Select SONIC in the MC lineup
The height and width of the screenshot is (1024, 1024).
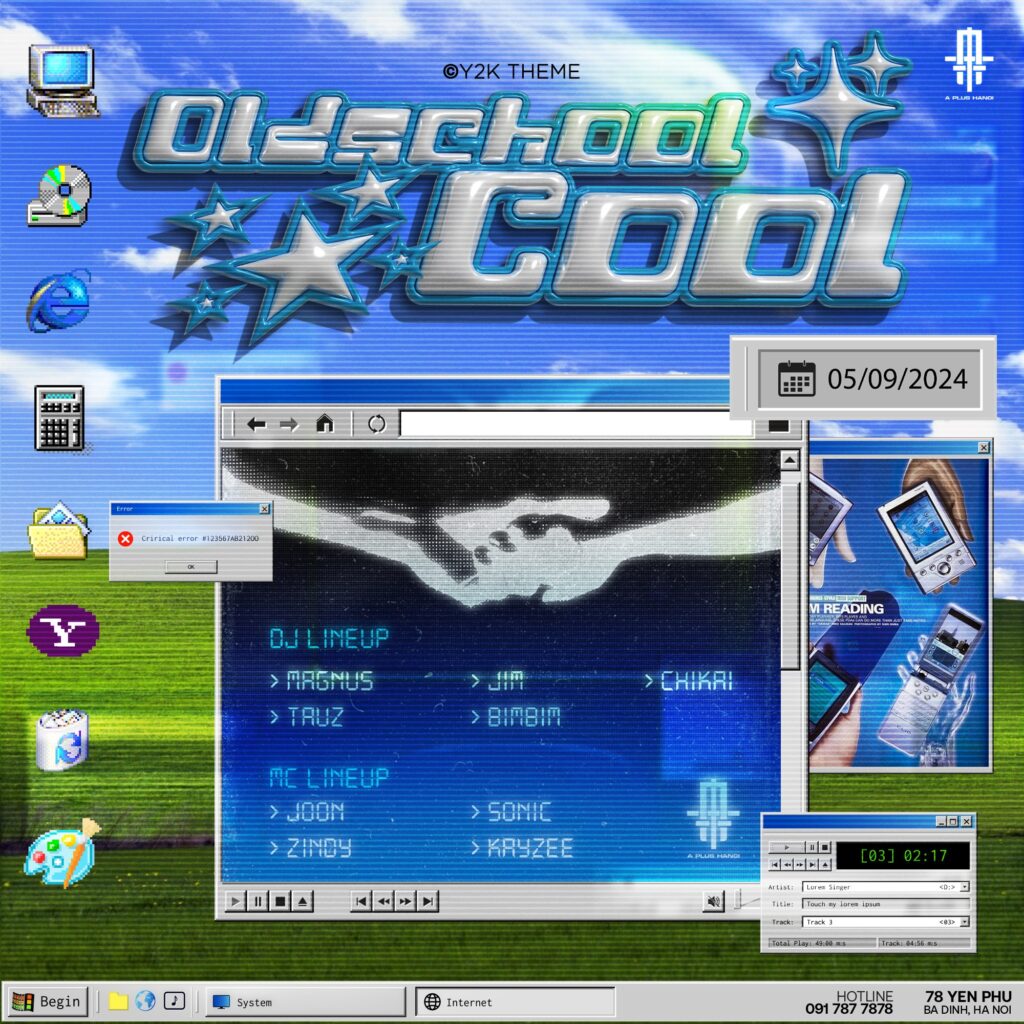click(520, 812)
